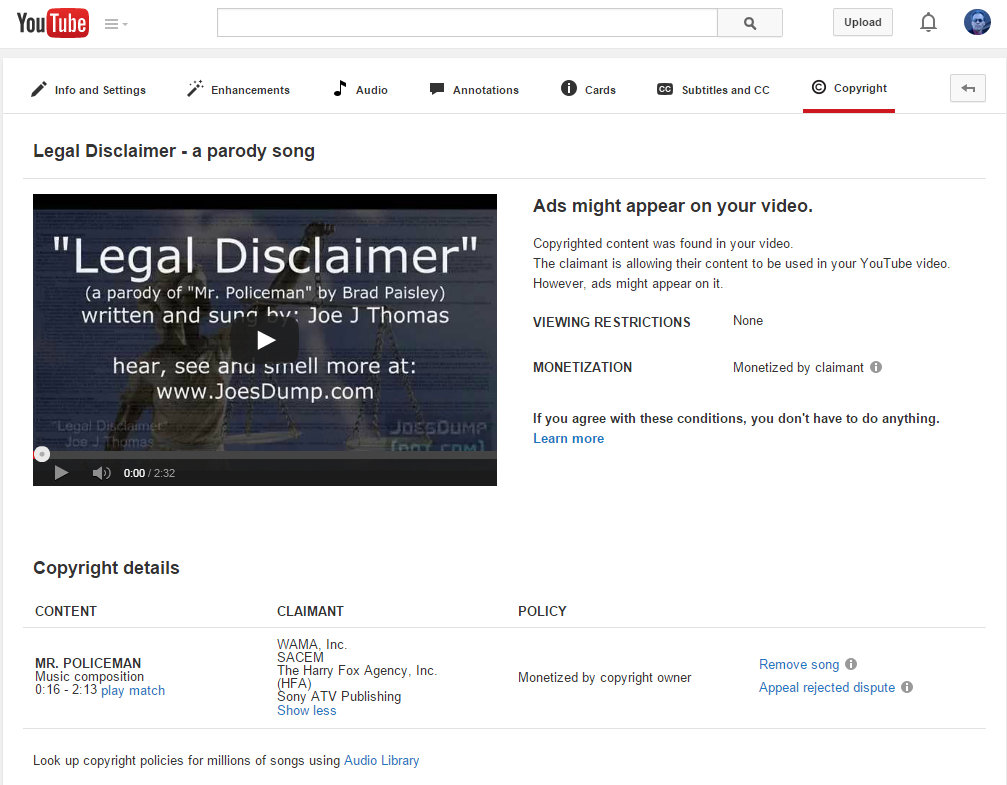Click the Upload button
Screen dimensions: 1007x785
(863, 22)
